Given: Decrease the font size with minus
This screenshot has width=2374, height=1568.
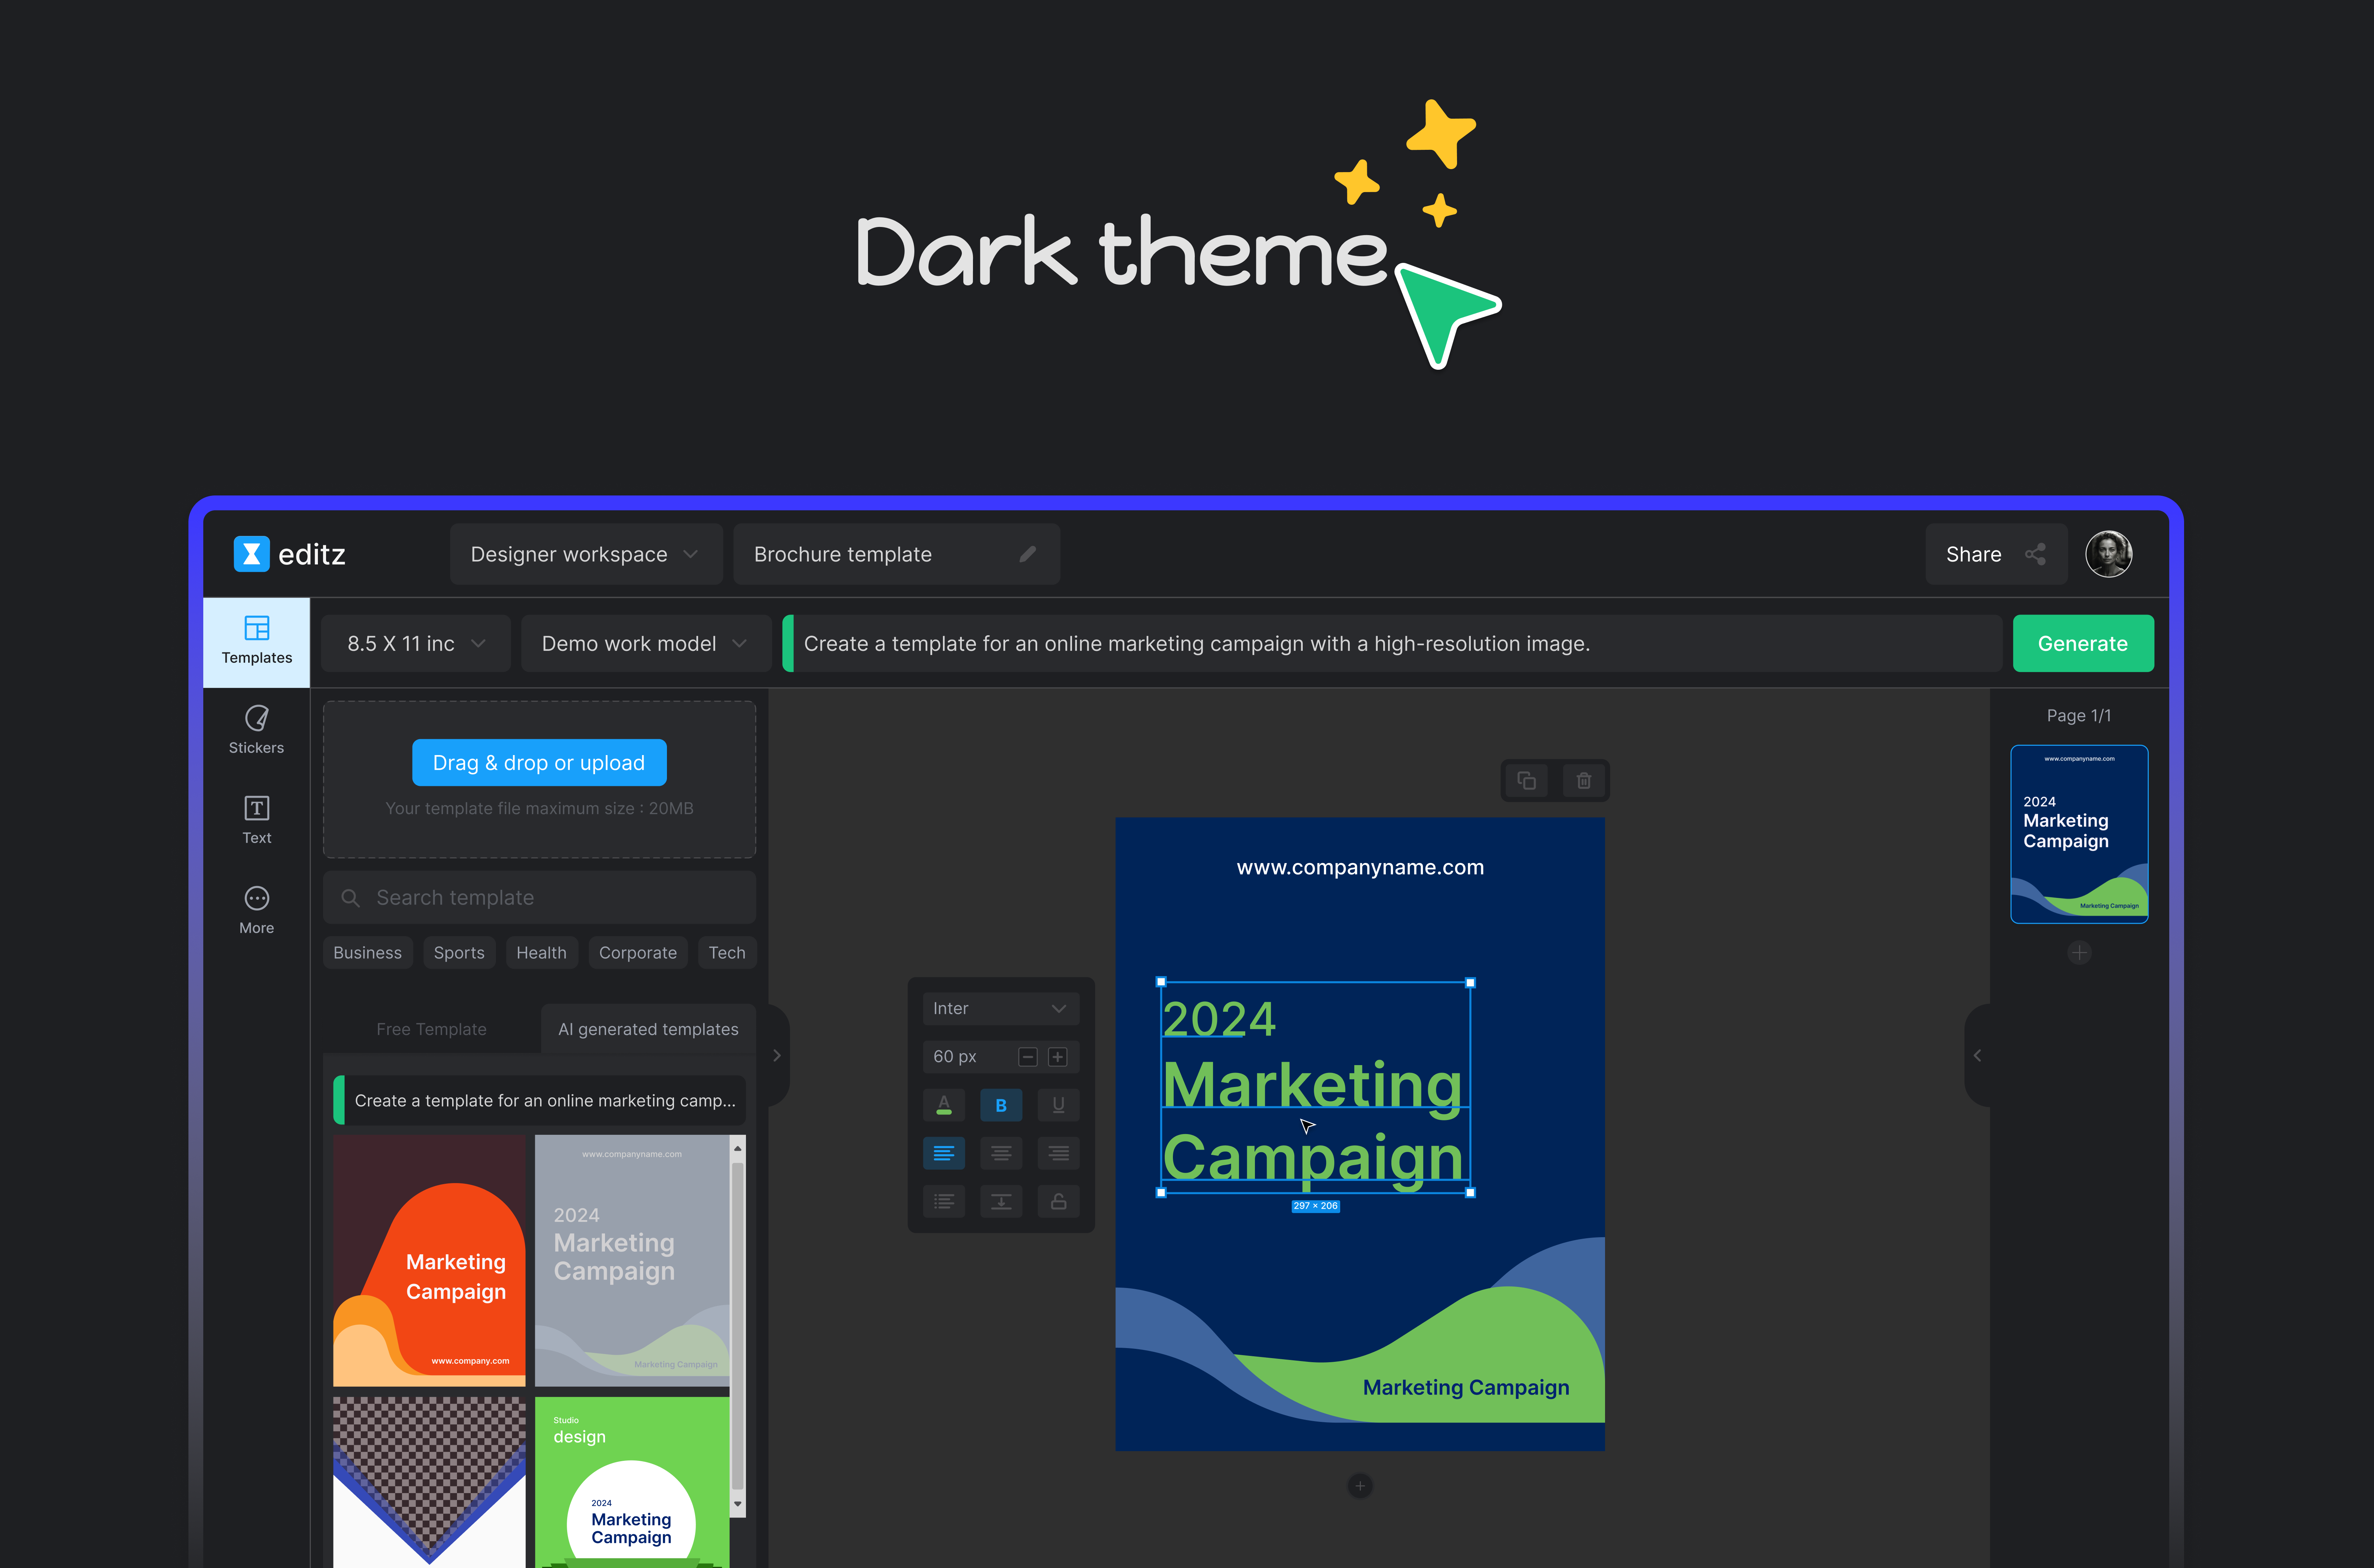Looking at the screenshot, I should [1027, 1057].
